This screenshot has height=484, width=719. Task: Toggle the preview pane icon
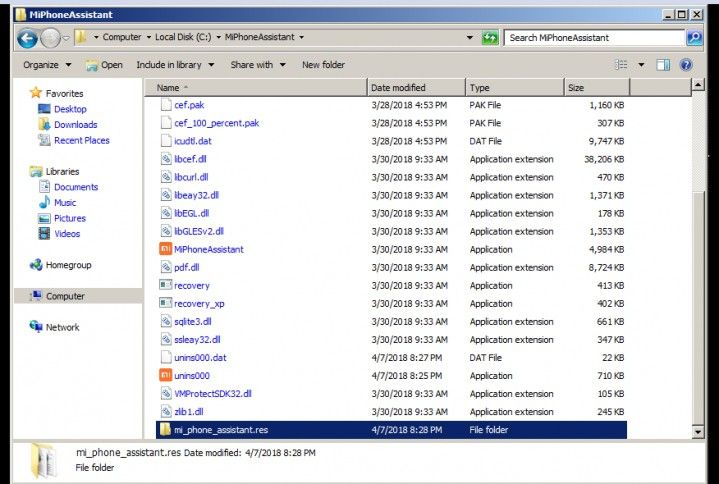pyautogui.click(x=663, y=65)
